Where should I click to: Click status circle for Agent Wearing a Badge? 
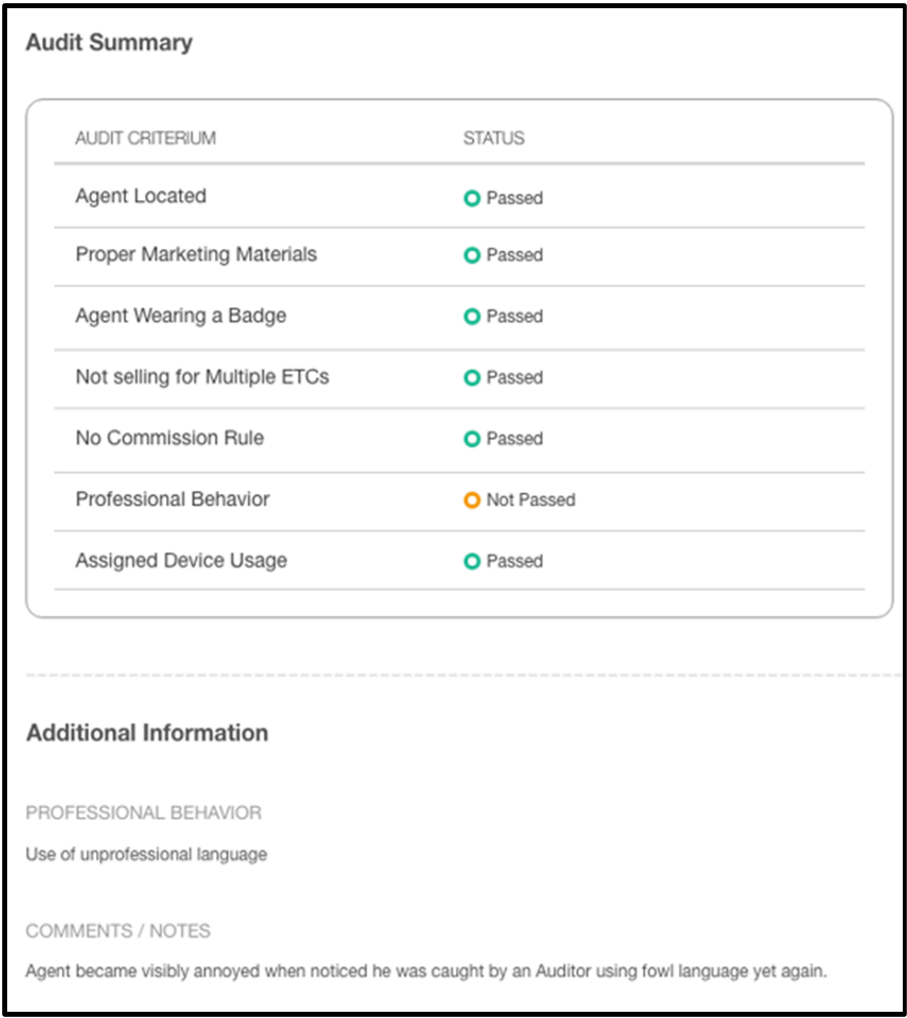(472, 316)
